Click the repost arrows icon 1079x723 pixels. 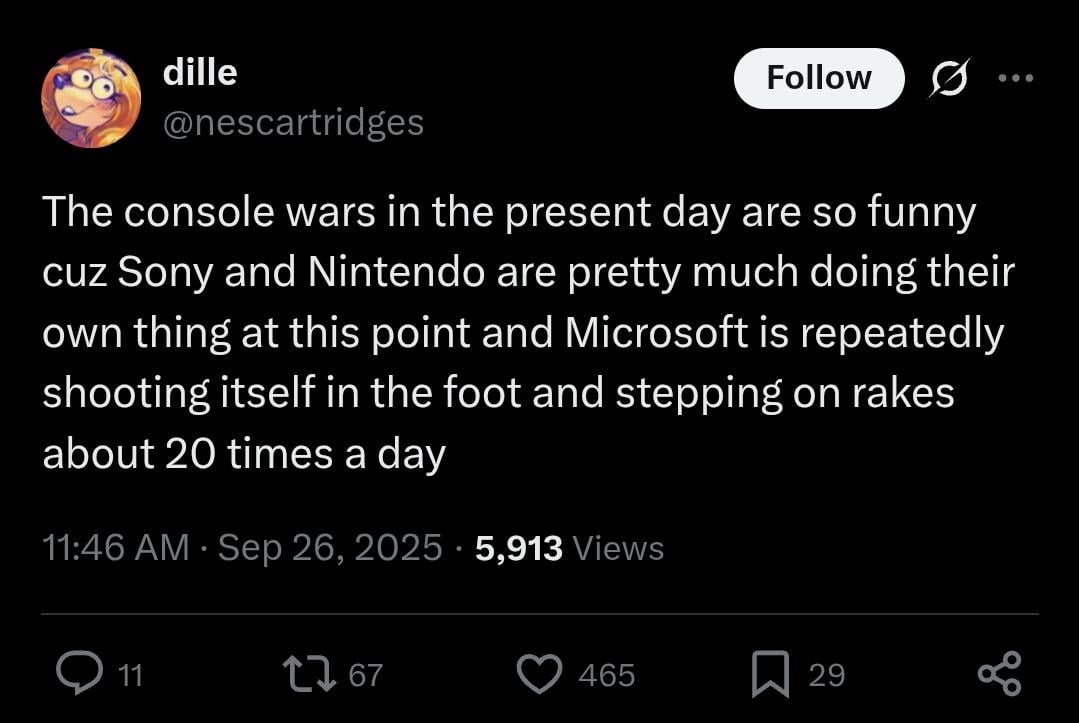(x=310, y=675)
